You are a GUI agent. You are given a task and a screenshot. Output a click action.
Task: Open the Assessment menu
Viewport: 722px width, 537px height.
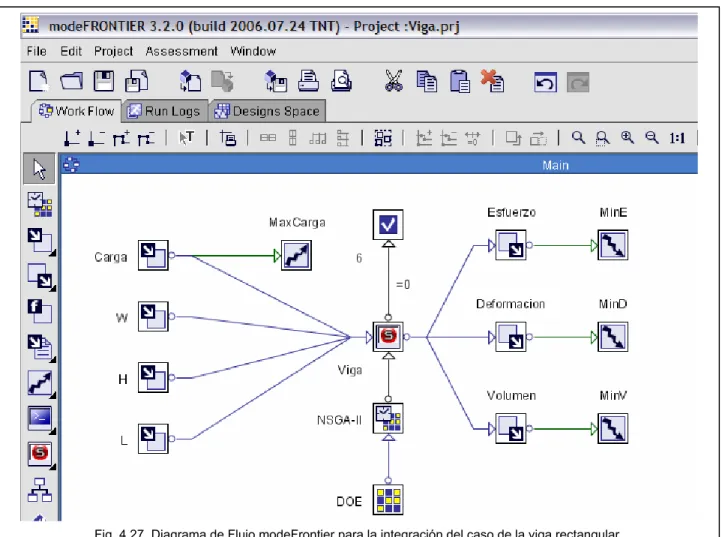[181, 51]
